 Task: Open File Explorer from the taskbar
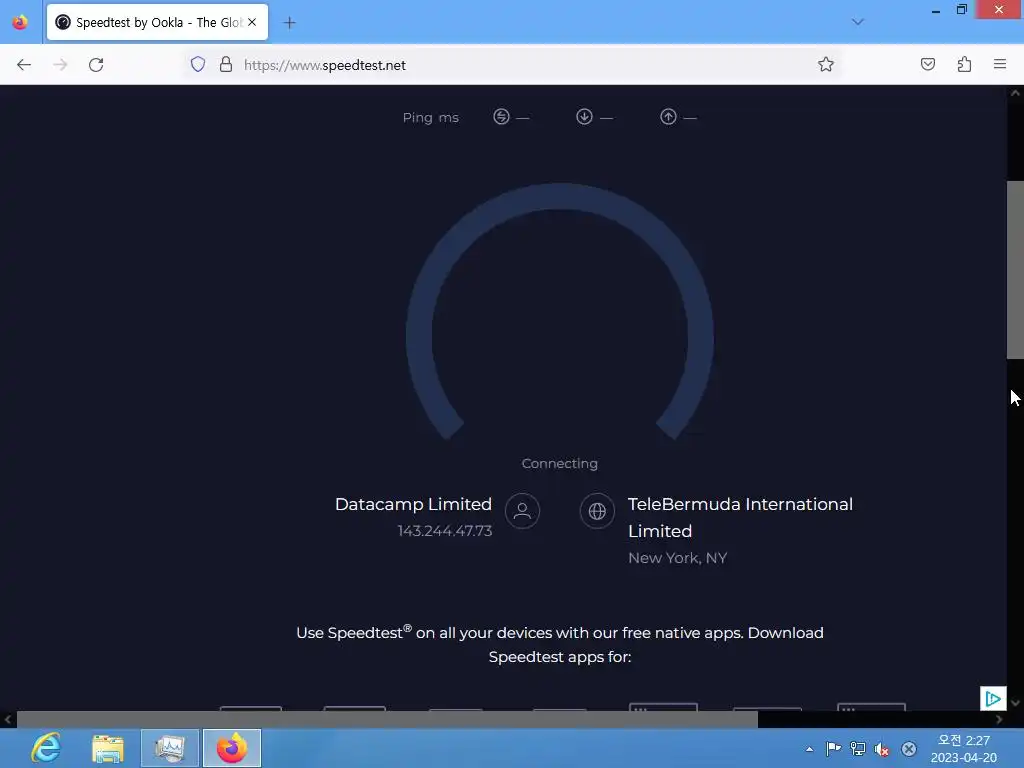108,748
